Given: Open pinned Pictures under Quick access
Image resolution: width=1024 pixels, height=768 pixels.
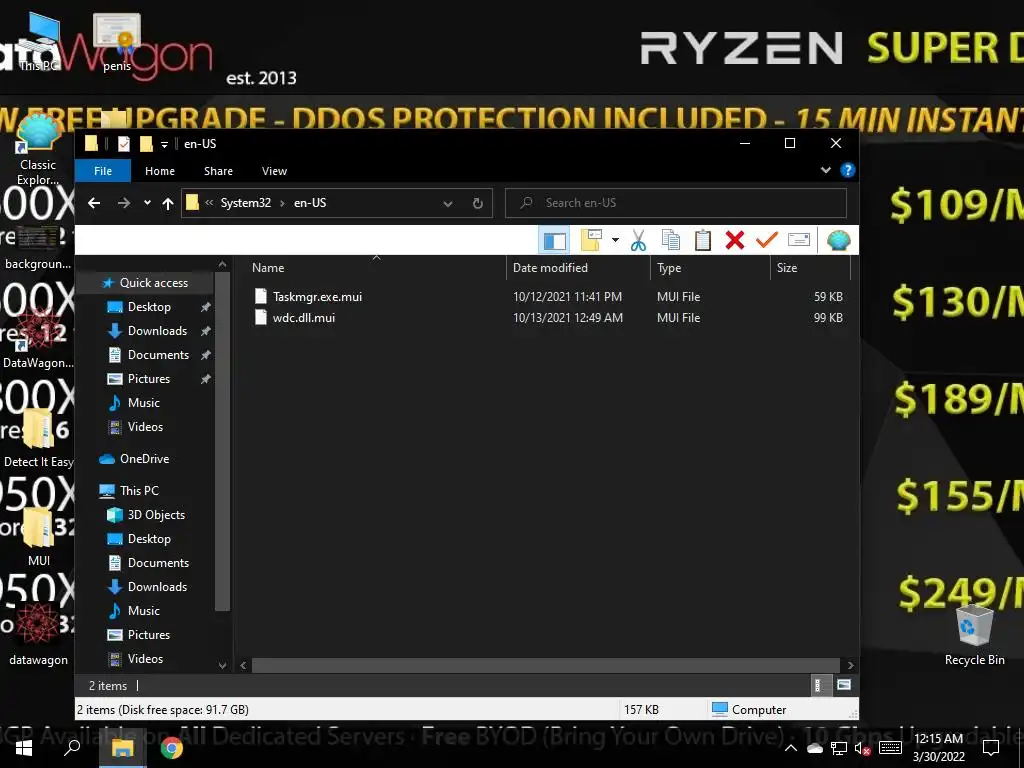Looking at the screenshot, I should click(149, 379).
